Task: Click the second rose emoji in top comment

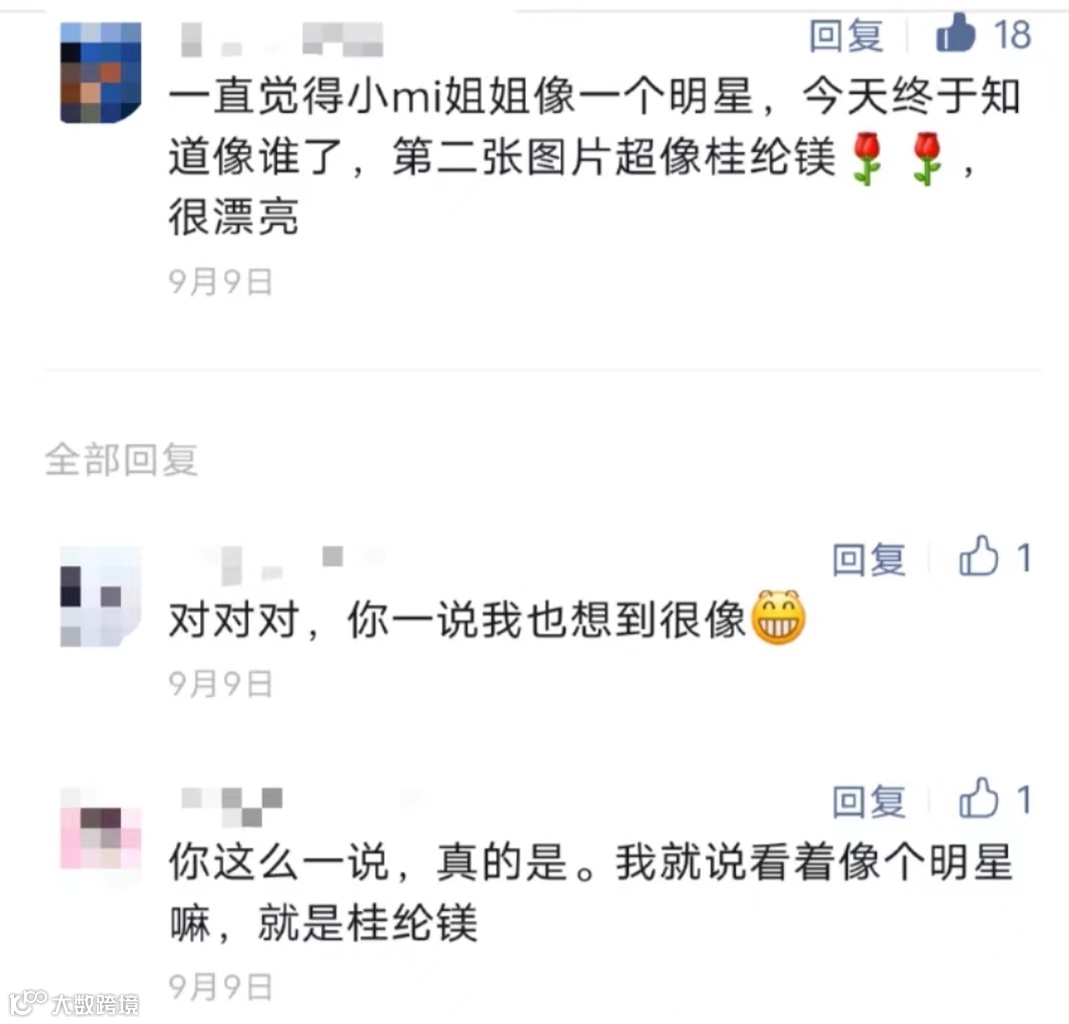Action: point(927,159)
